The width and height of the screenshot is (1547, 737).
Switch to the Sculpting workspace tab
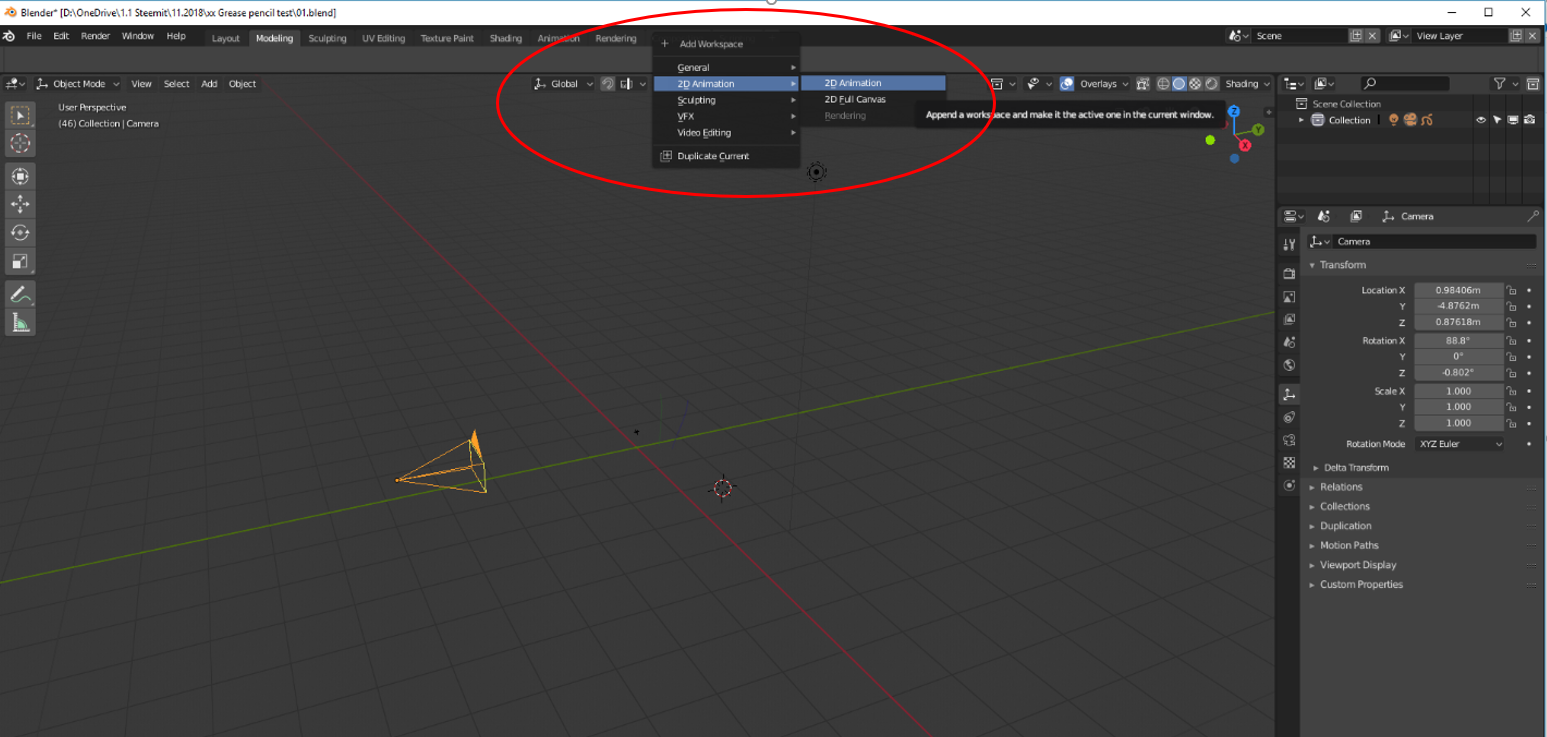pyautogui.click(x=327, y=38)
